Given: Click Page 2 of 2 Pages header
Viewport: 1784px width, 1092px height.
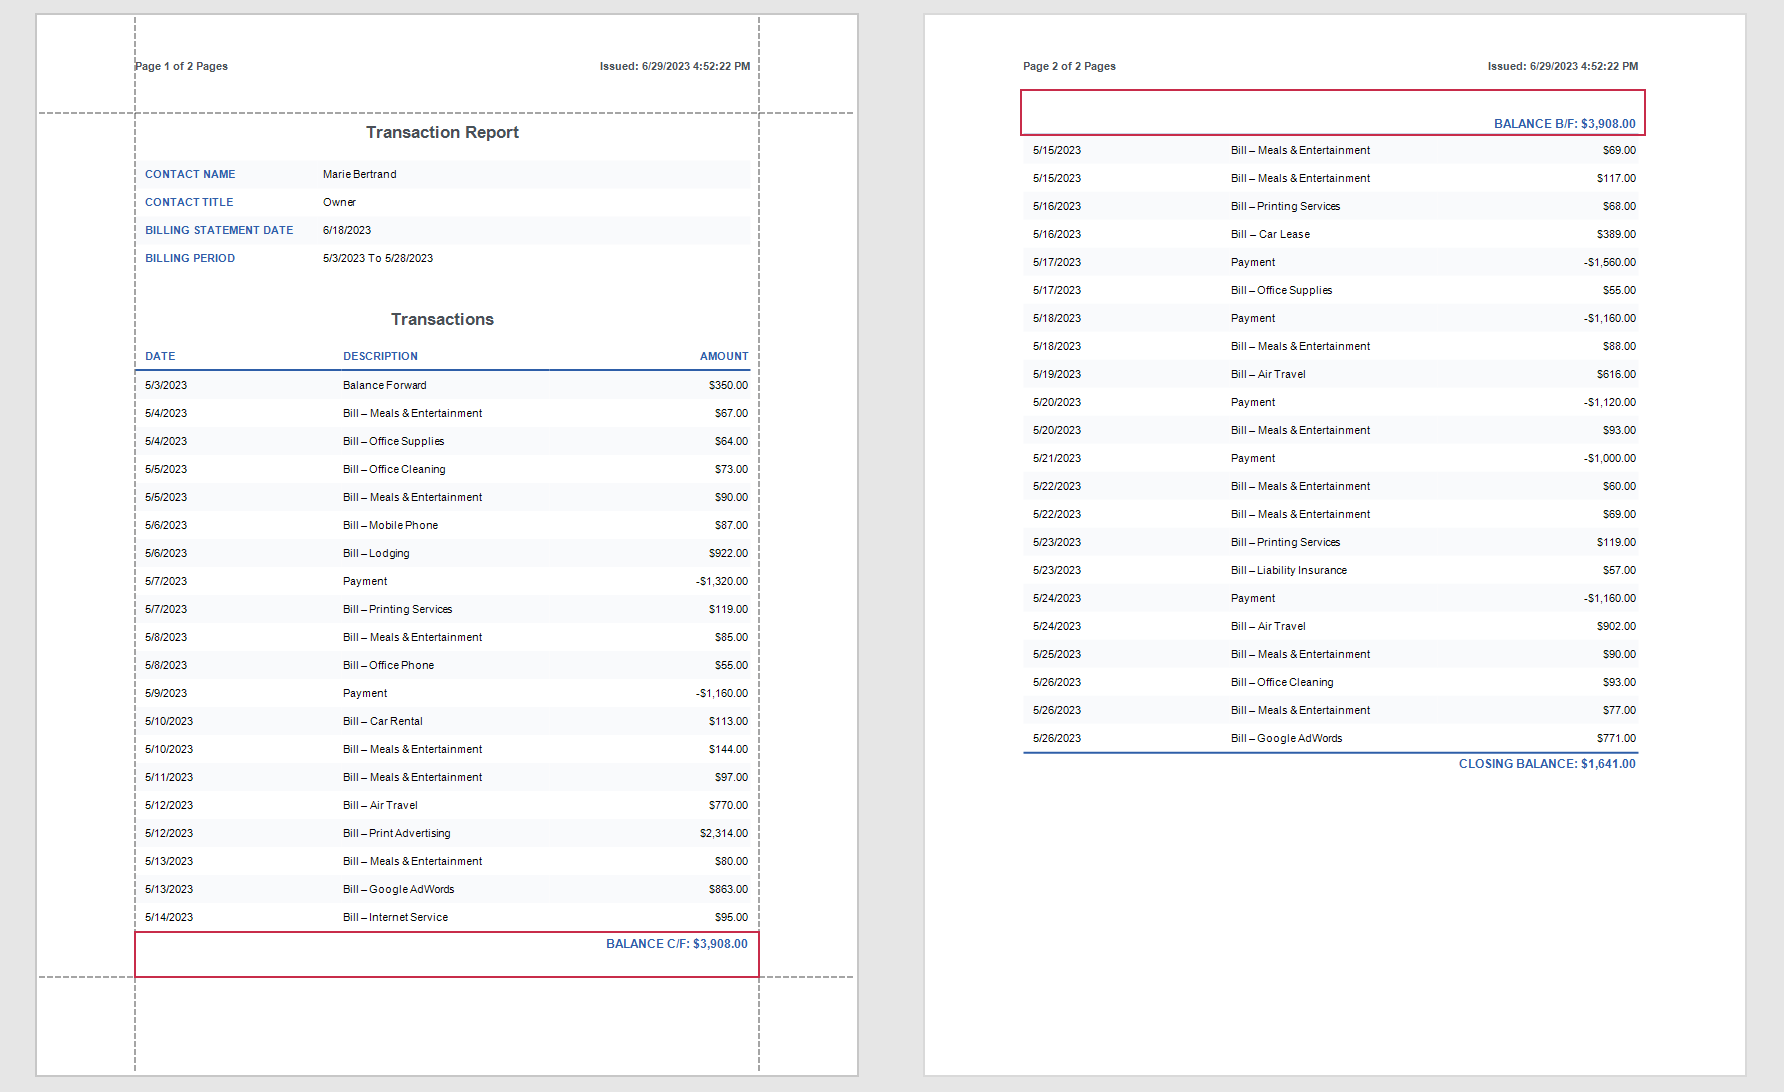Looking at the screenshot, I should 1069,66.
